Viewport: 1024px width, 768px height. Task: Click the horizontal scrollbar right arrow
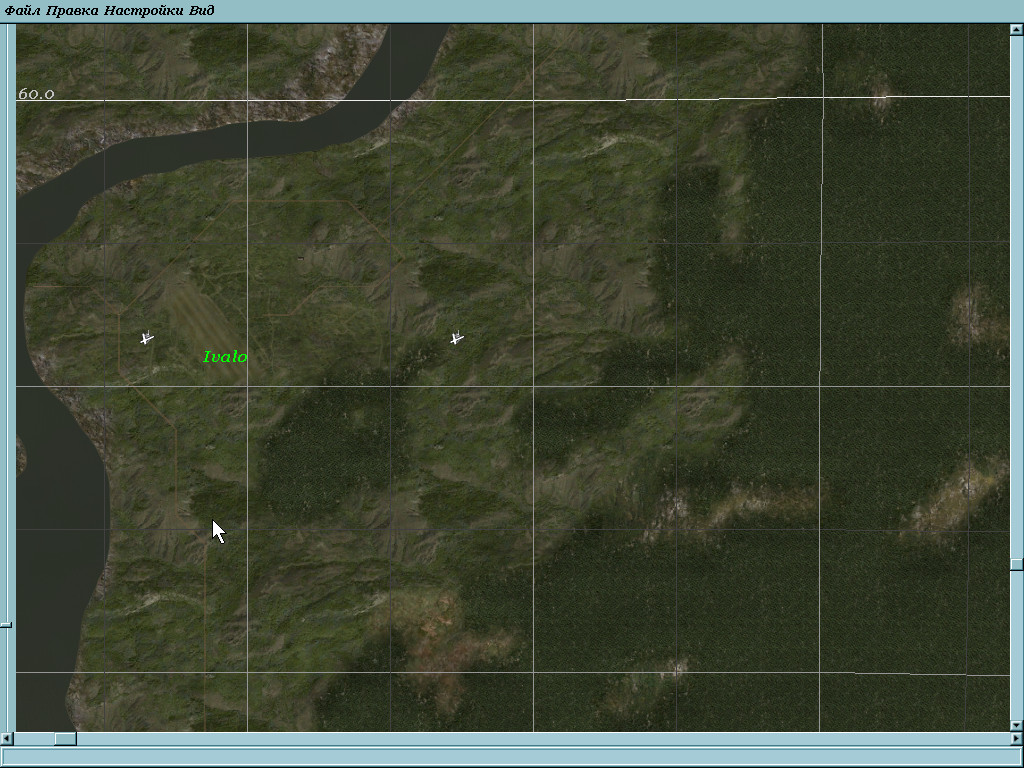(x=1017, y=739)
